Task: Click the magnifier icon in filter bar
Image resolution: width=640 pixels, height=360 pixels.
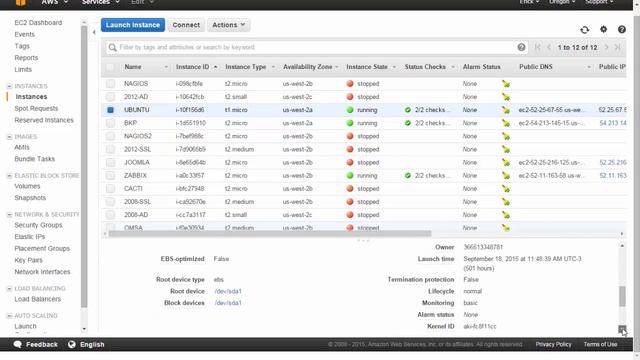Action: (x=112, y=48)
